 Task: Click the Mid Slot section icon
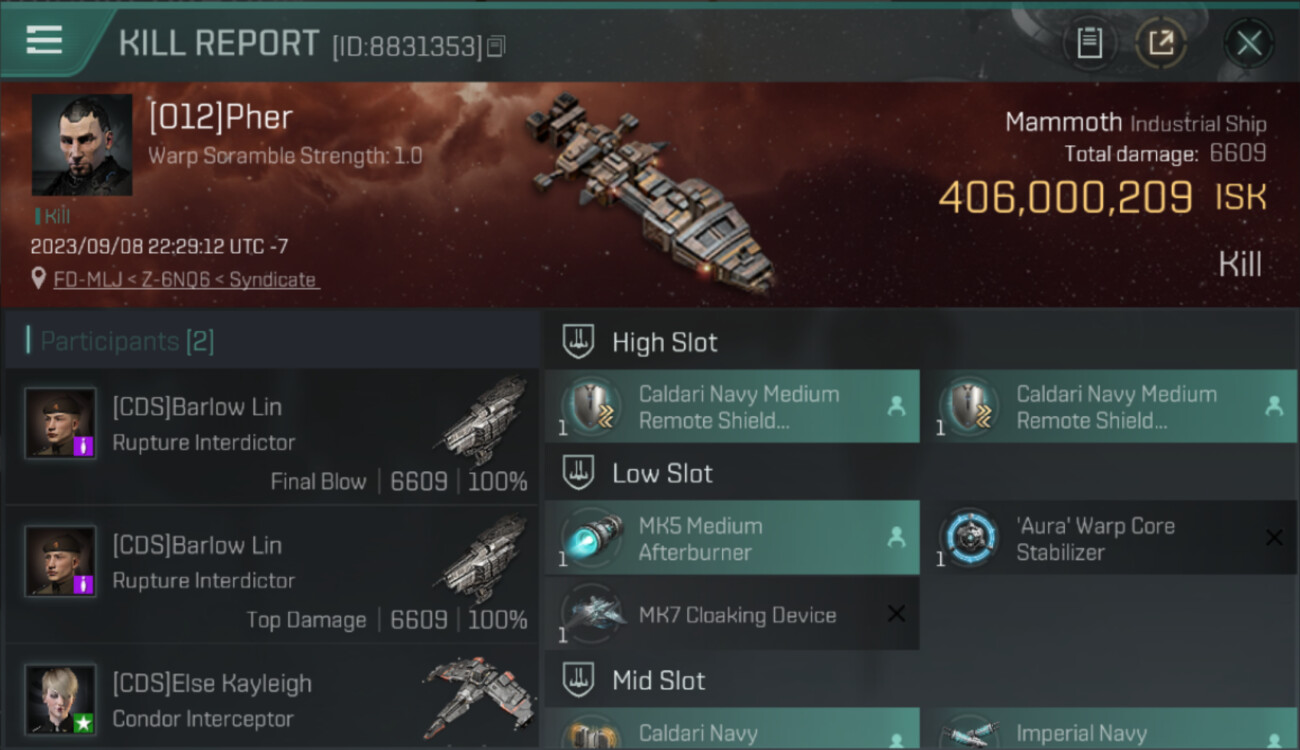coord(578,680)
